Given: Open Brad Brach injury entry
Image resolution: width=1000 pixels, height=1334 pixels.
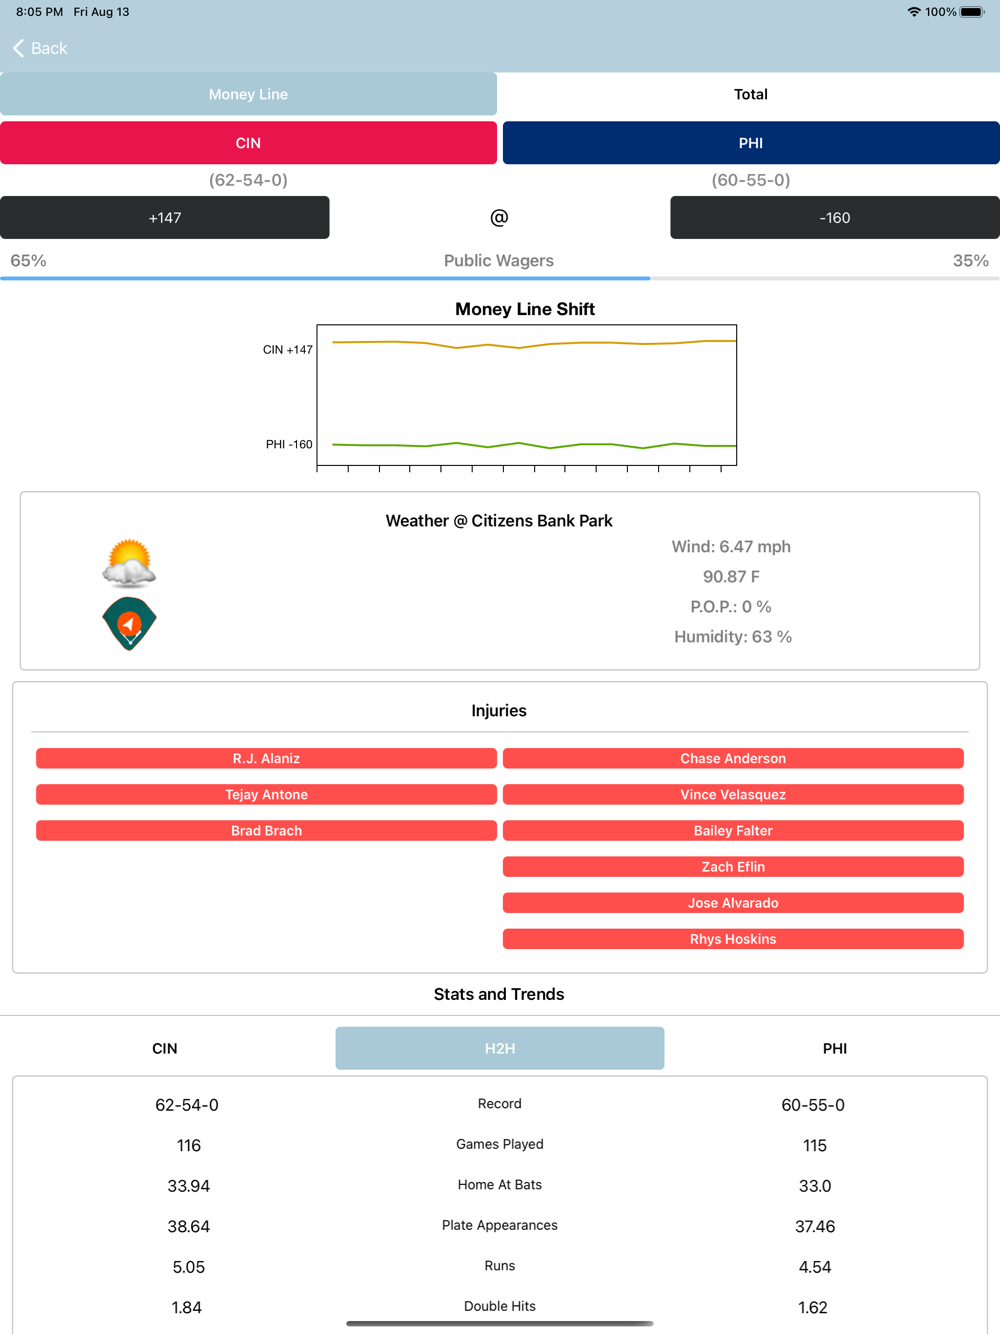Looking at the screenshot, I should coord(266,830).
